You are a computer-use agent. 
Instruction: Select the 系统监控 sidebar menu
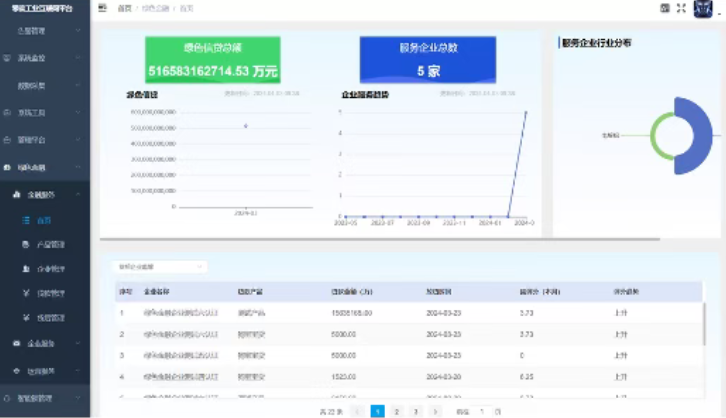pyautogui.click(x=45, y=58)
